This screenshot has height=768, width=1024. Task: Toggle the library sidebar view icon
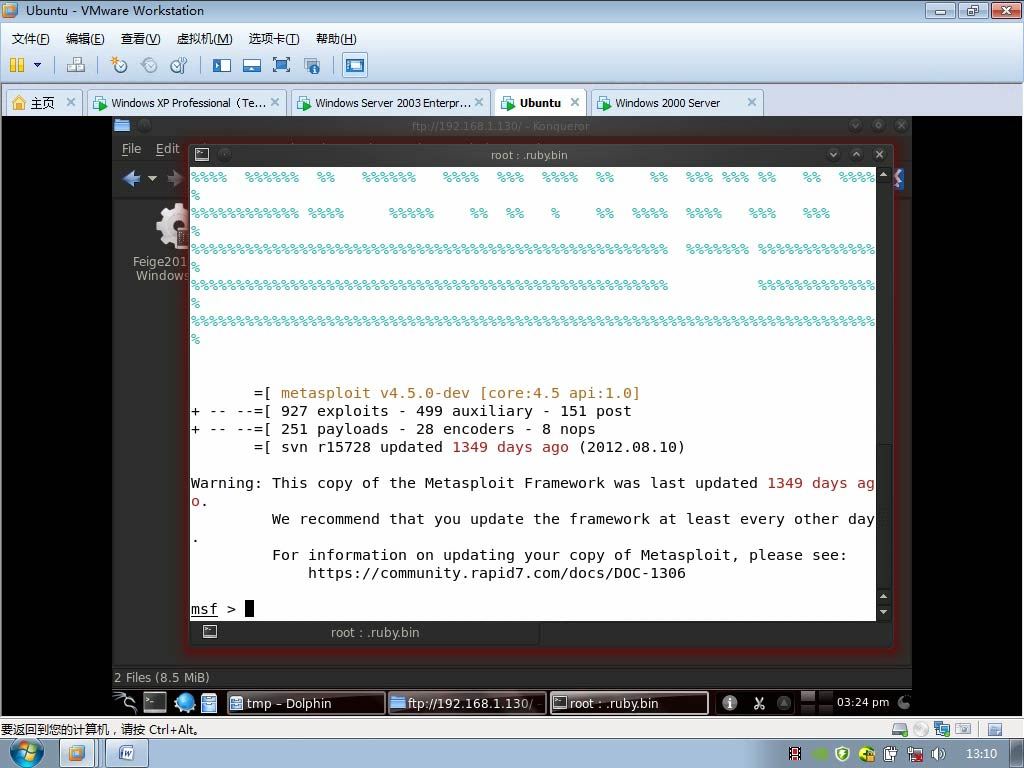(x=222, y=65)
